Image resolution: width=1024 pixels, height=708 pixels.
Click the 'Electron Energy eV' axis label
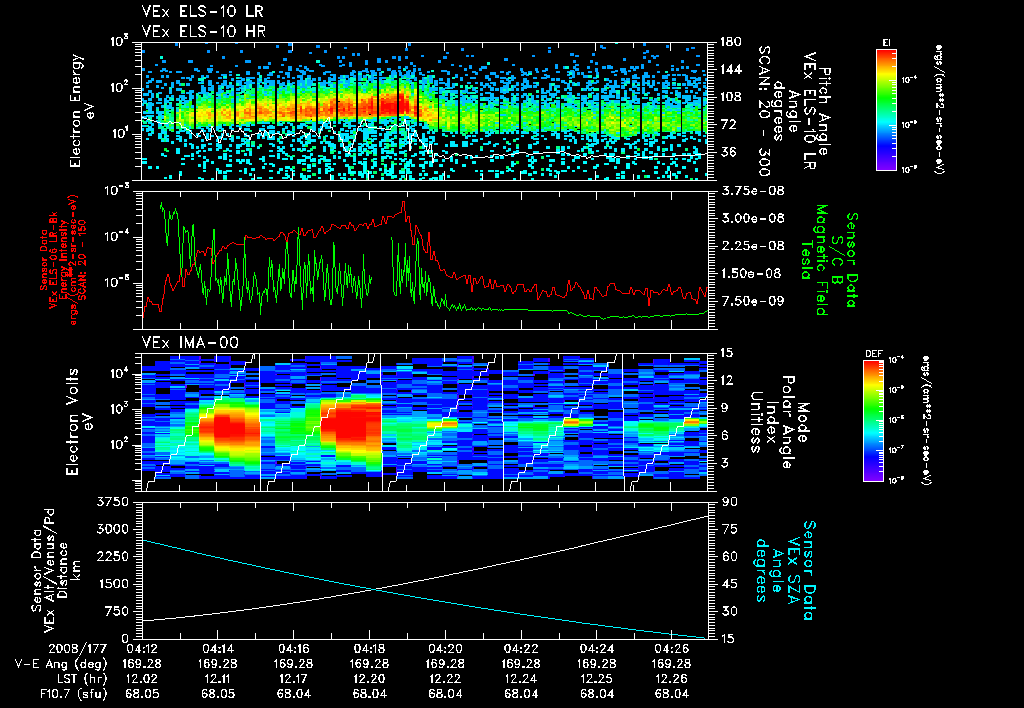pyautogui.click(x=82, y=111)
